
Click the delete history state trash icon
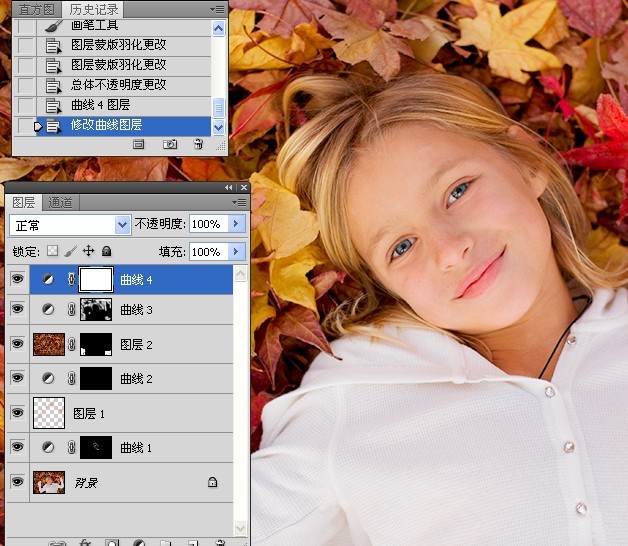coord(198,144)
